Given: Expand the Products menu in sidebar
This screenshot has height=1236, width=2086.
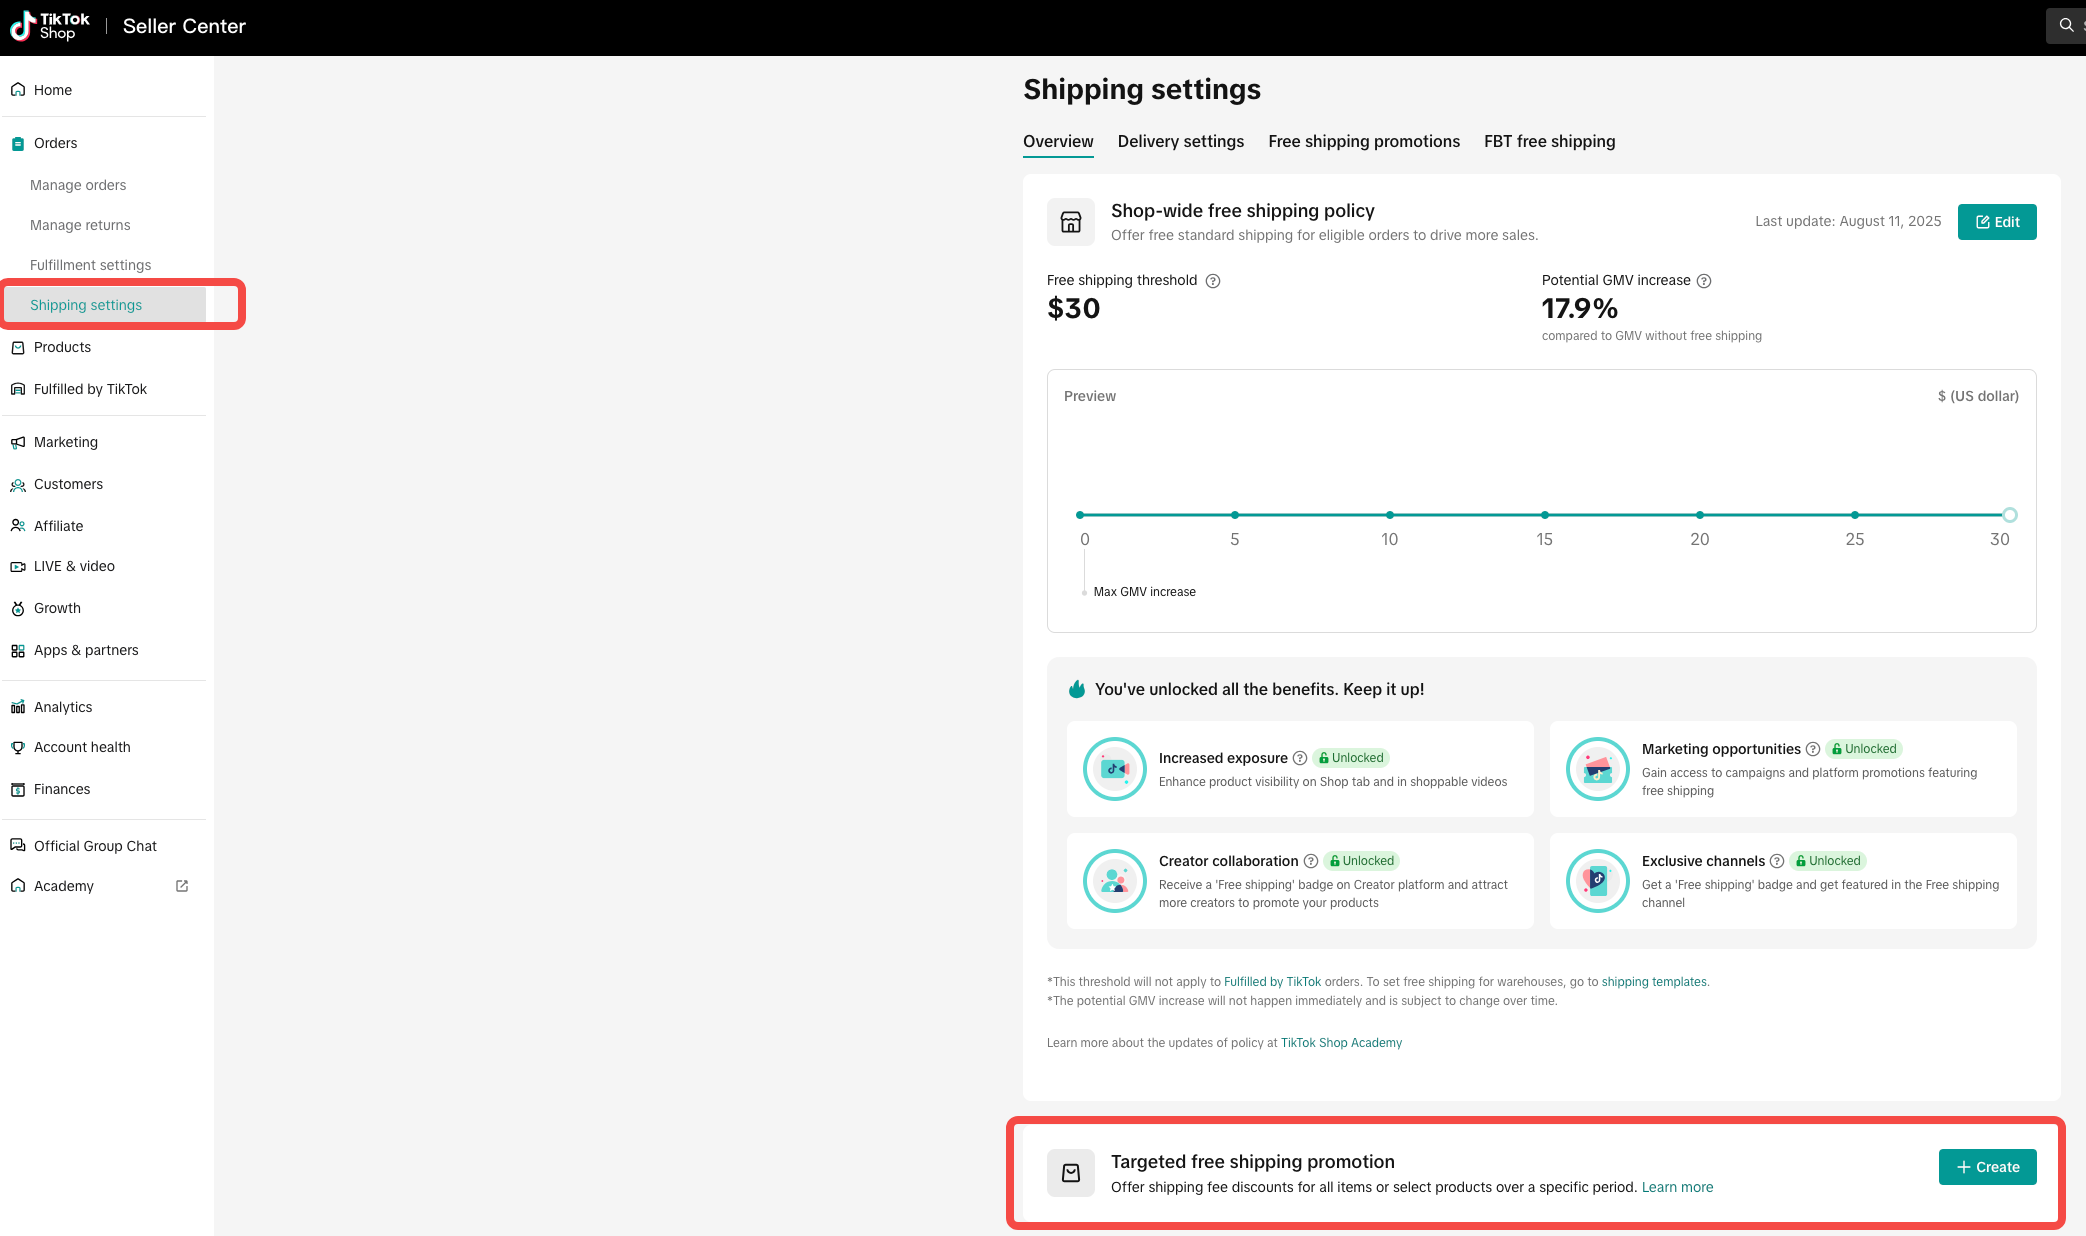Looking at the screenshot, I should coord(62,347).
